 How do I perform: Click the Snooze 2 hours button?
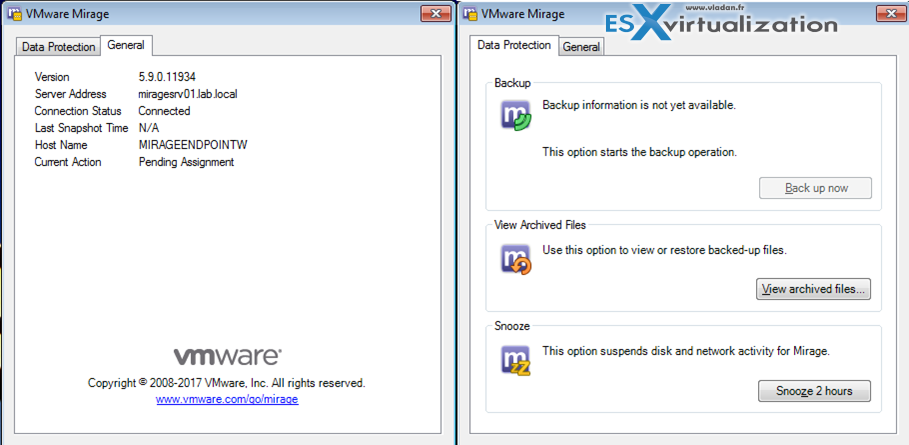[x=814, y=391]
